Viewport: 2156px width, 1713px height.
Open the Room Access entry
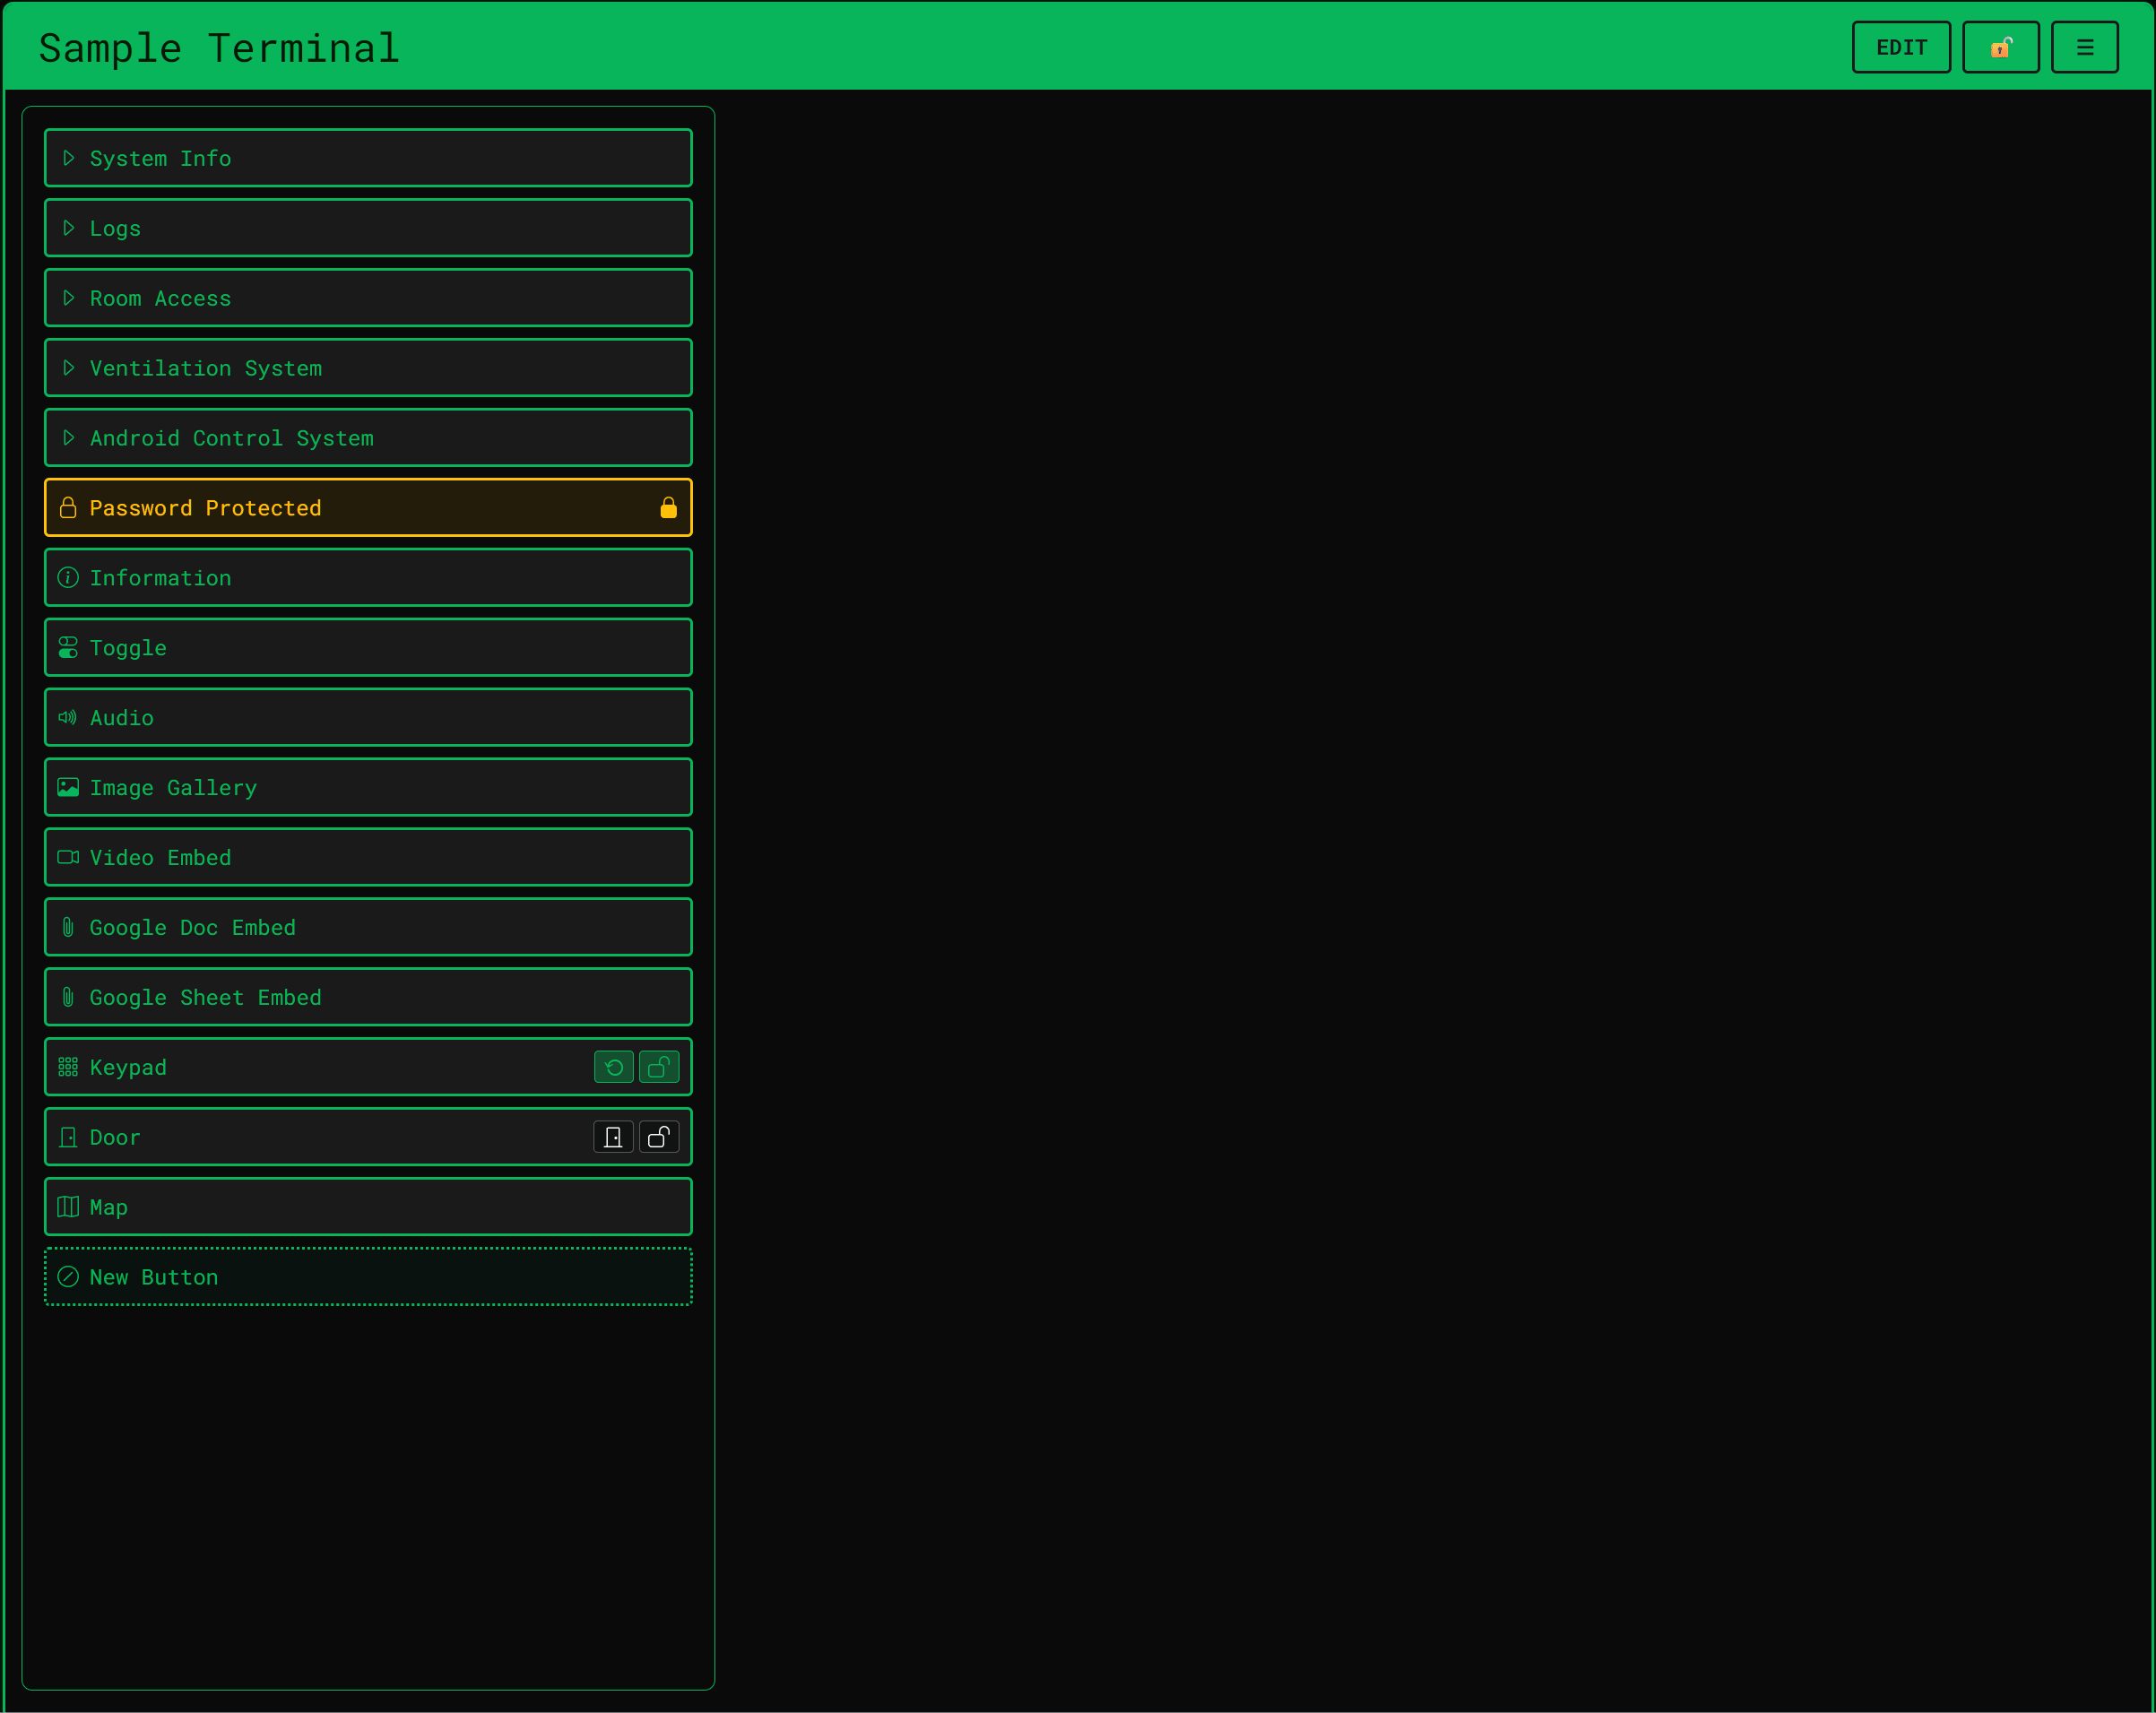367,298
